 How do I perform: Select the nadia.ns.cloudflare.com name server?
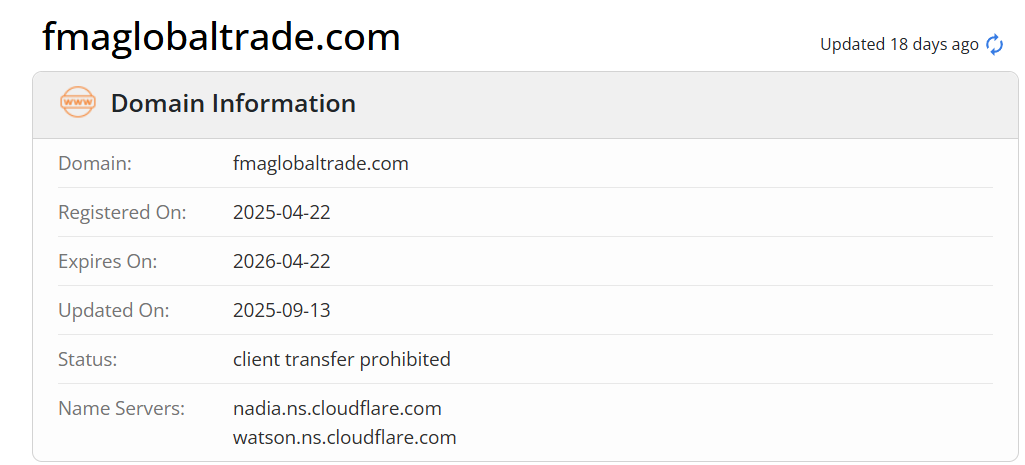coord(337,408)
